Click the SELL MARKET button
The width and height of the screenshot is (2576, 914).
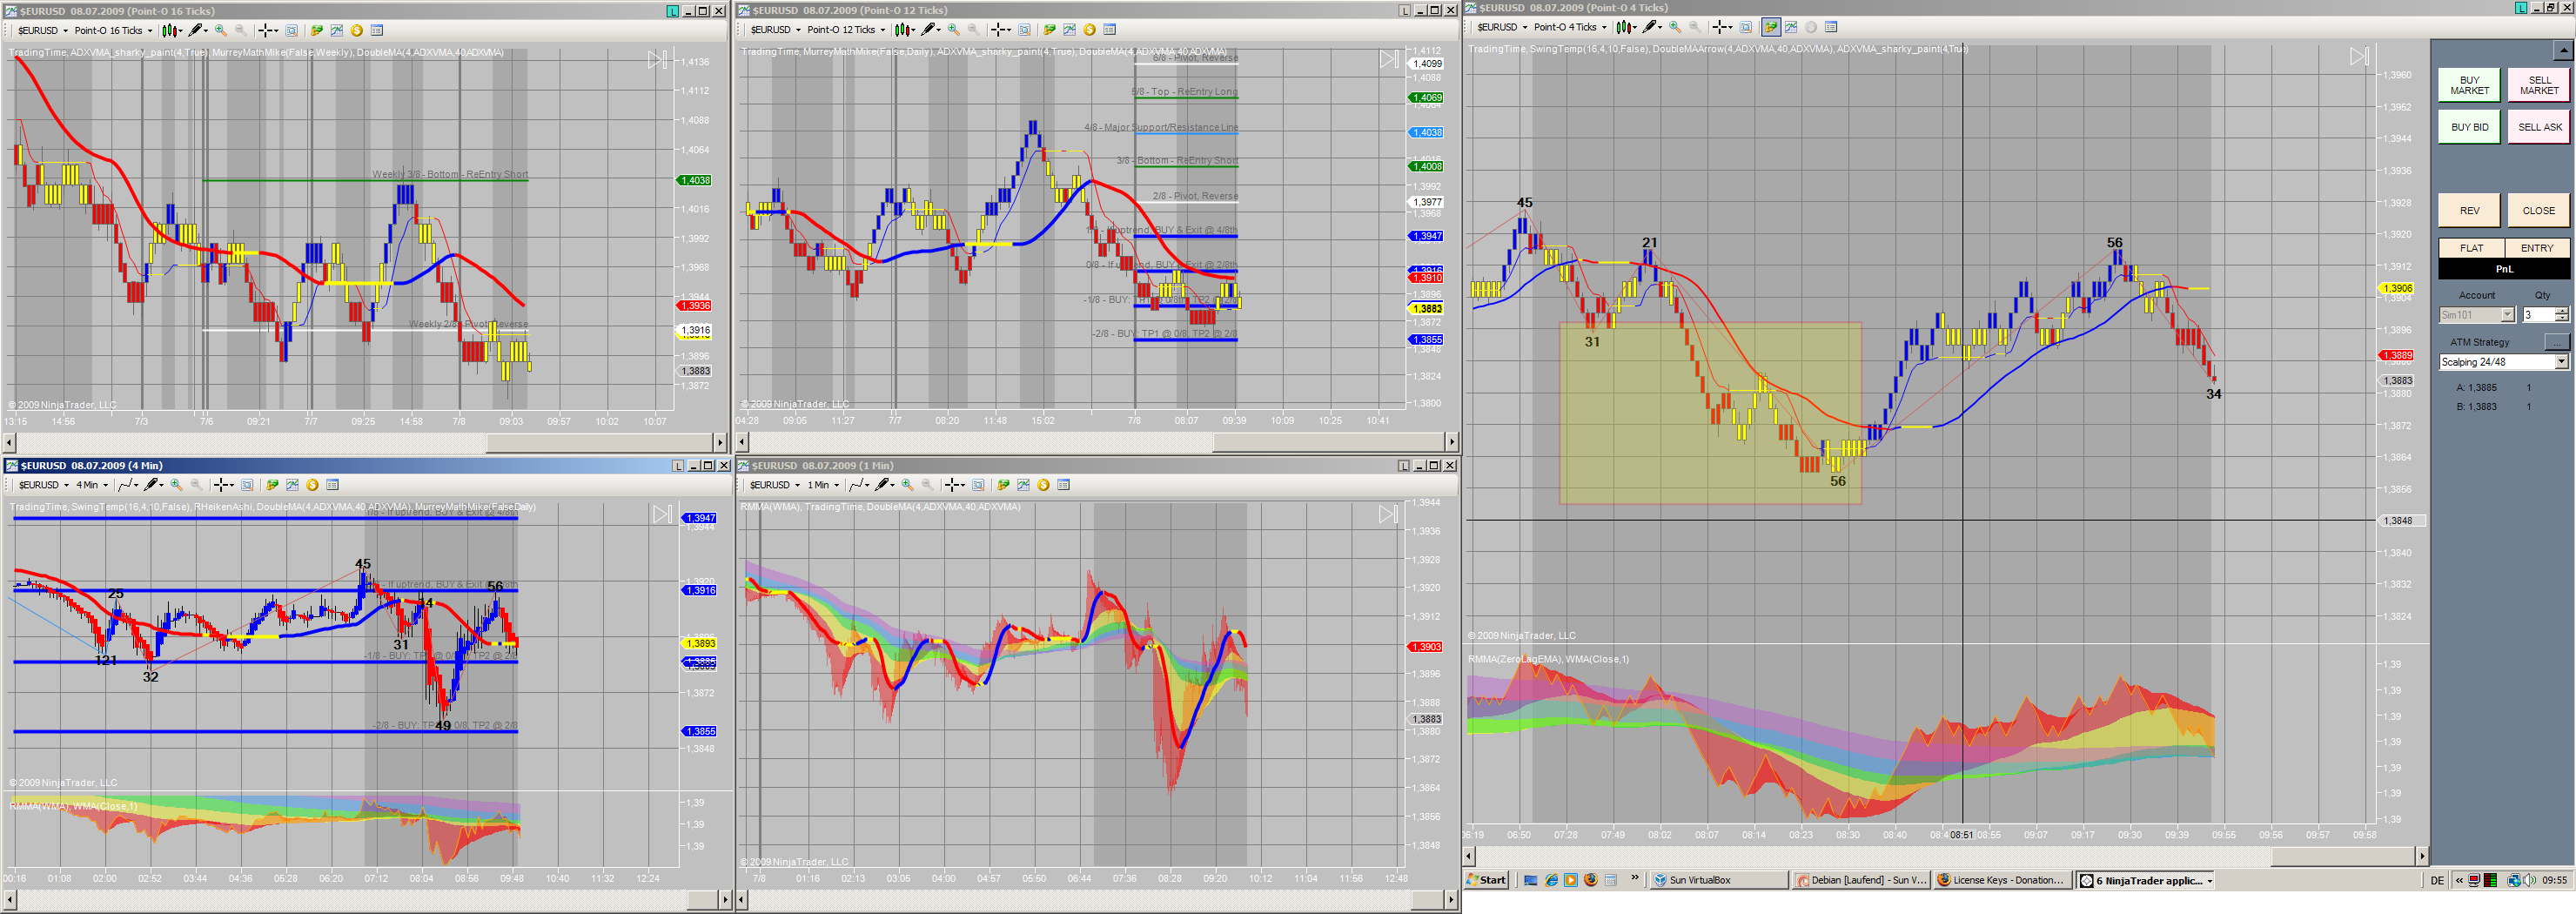(2539, 85)
